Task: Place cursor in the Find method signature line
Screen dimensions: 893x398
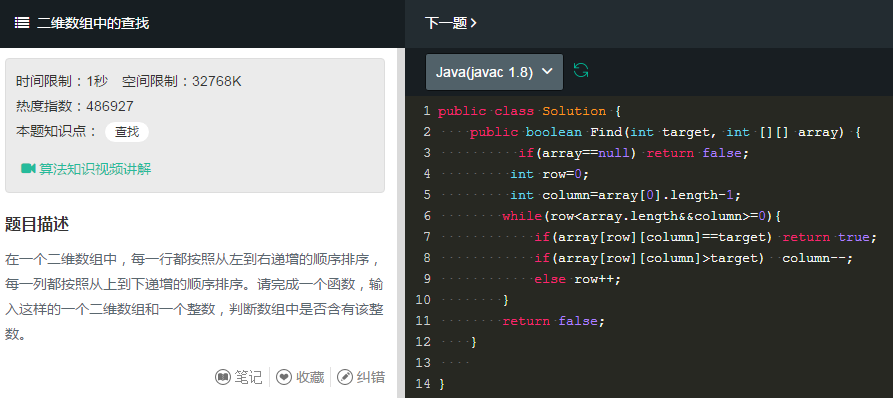Action: 665,133
